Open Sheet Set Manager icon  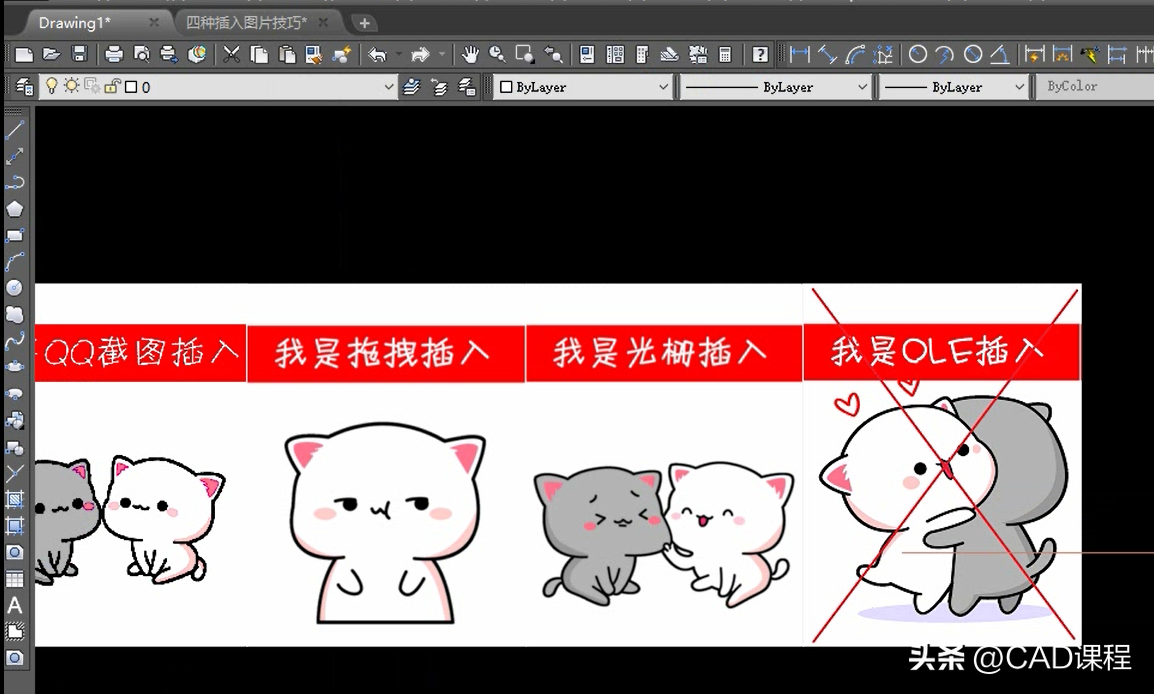[x=670, y=54]
